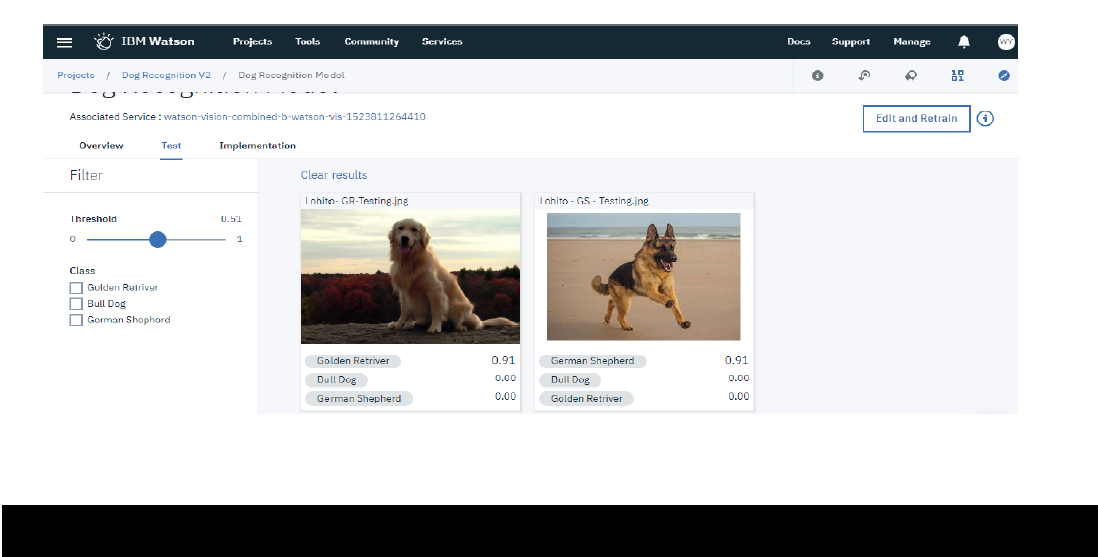Click the filled info icon in the project toolbar
Screen dimensions: 1098x557
pos(817,75)
